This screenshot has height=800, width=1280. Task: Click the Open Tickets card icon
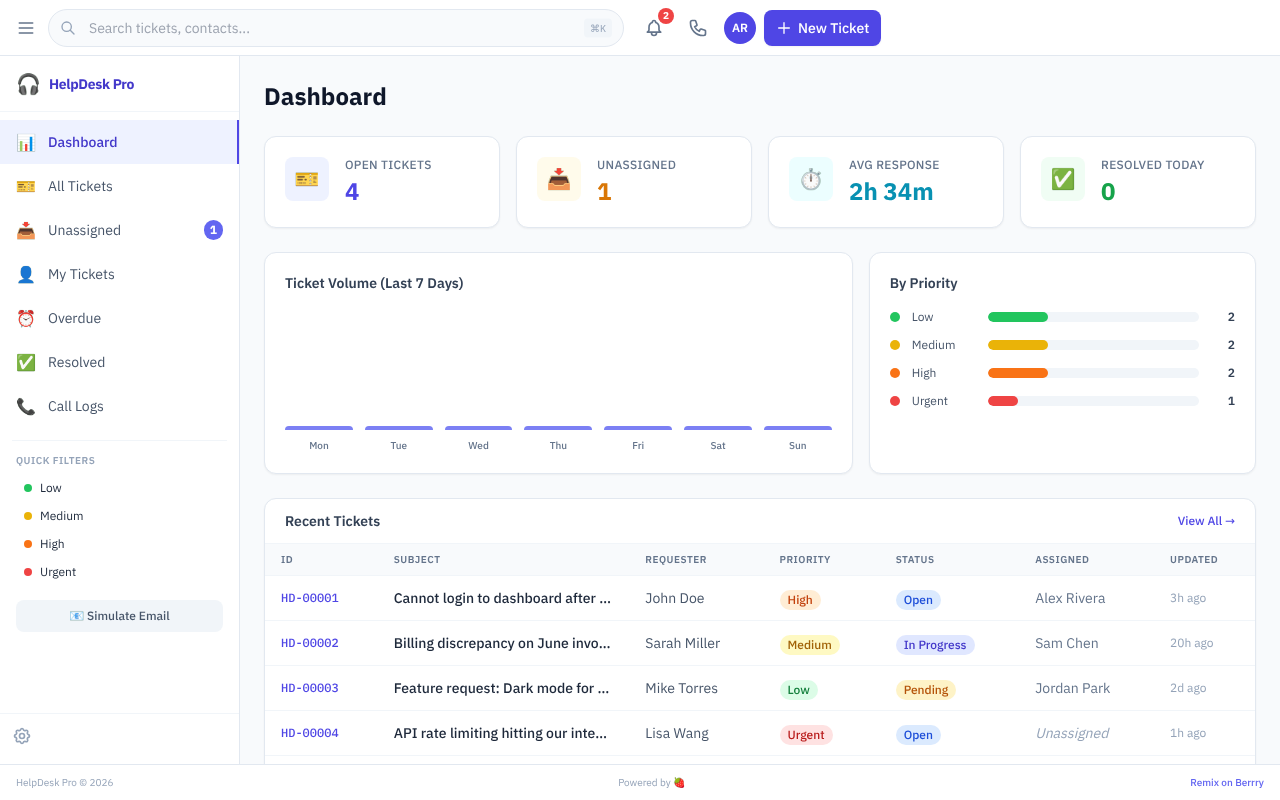pos(307,179)
